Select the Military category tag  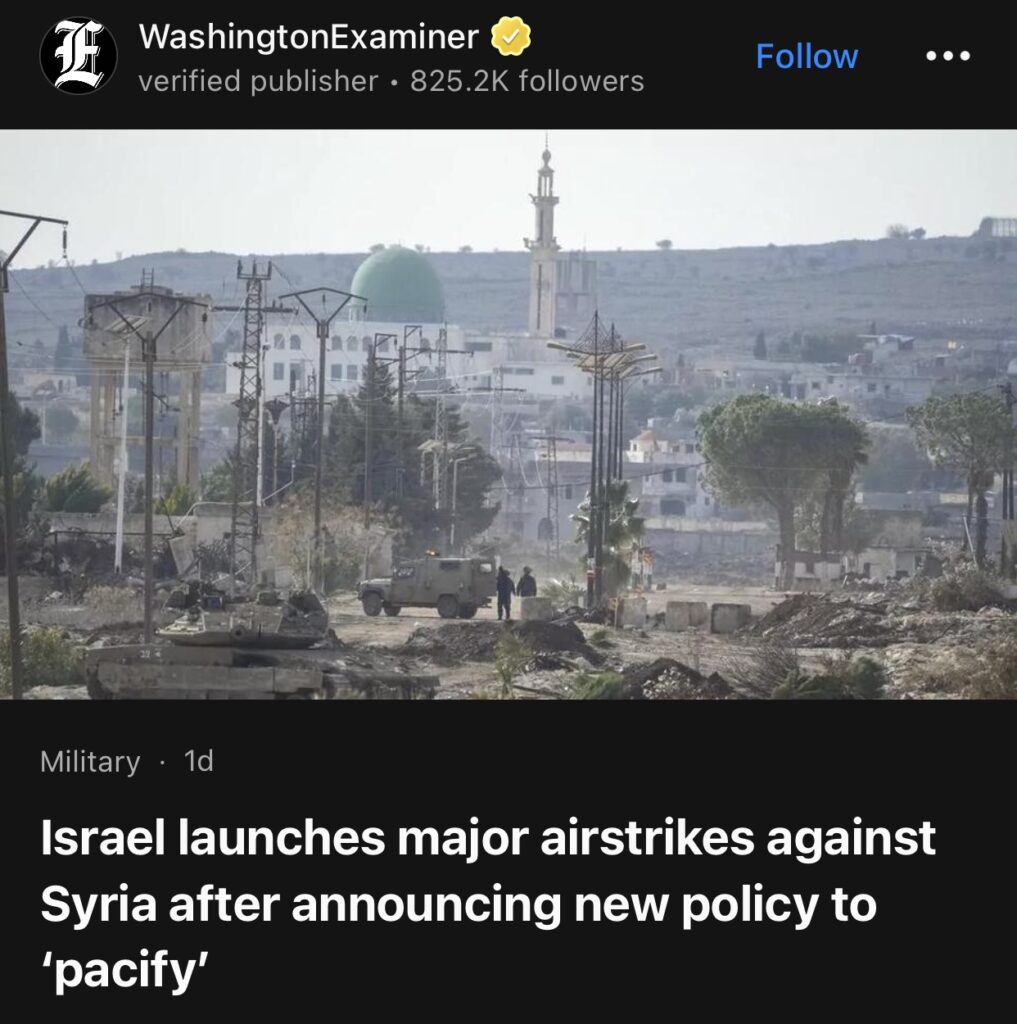click(x=90, y=761)
